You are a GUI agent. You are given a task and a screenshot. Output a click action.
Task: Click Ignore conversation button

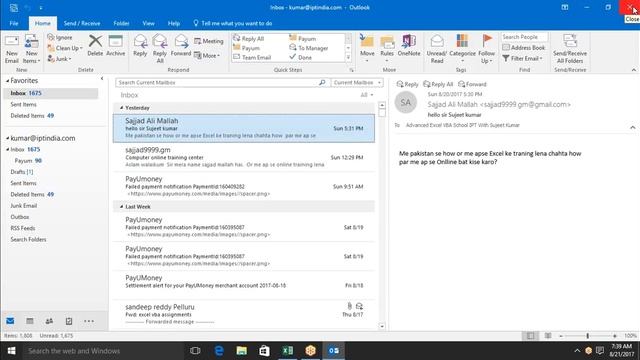(60, 38)
